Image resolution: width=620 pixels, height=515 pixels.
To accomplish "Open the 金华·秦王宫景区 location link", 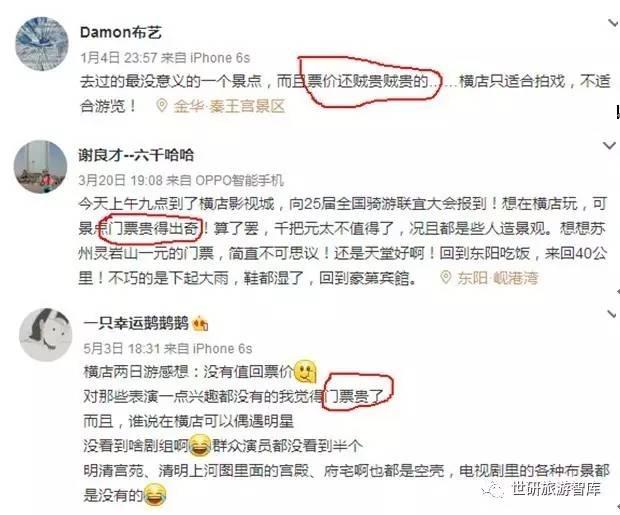I will pyautogui.click(x=229, y=106).
